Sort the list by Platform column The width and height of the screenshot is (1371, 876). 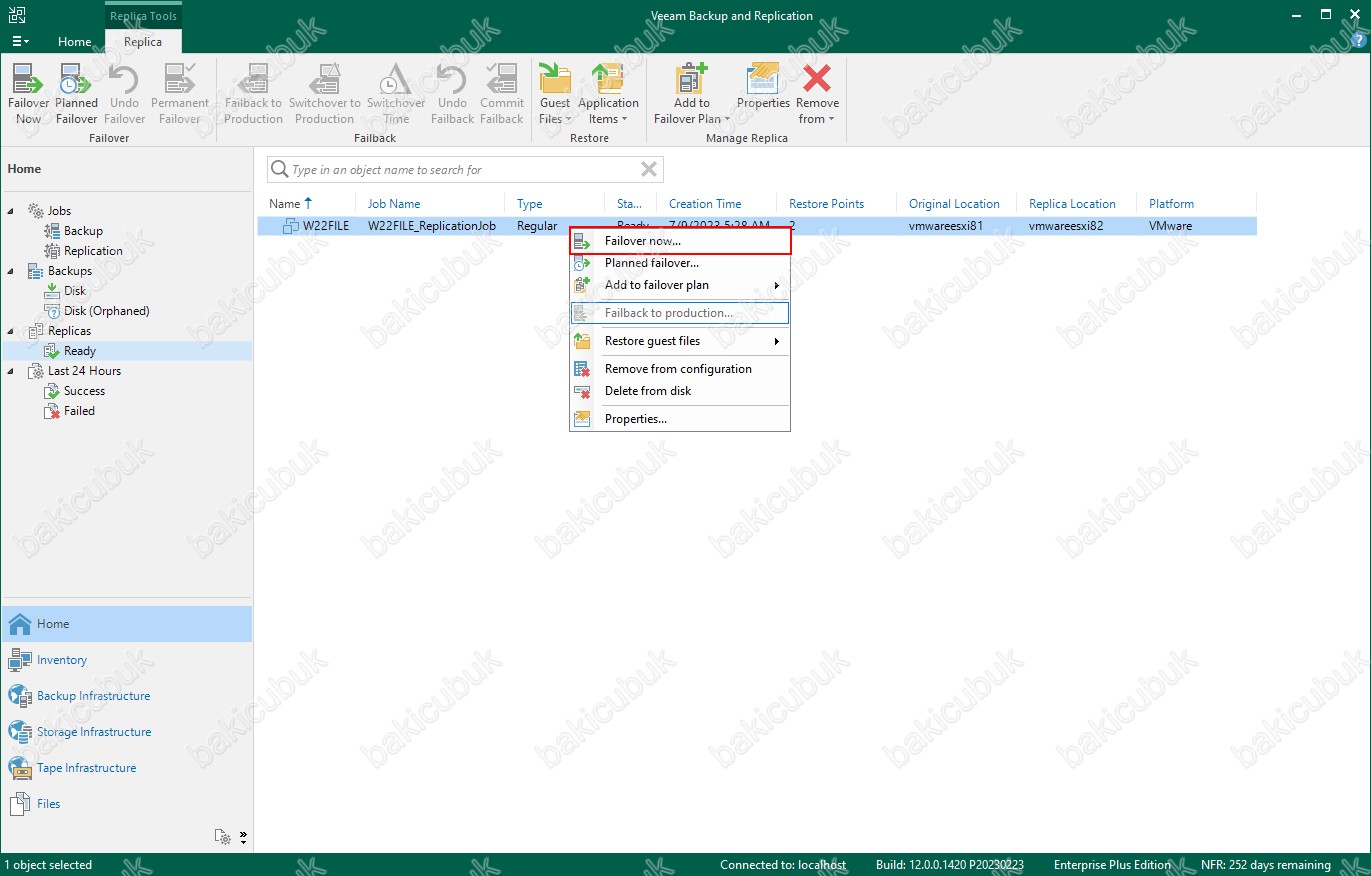(1171, 204)
